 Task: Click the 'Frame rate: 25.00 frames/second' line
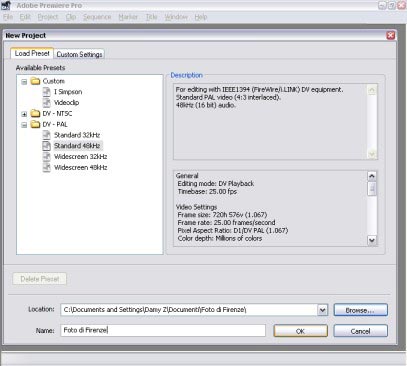(x=226, y=222)
